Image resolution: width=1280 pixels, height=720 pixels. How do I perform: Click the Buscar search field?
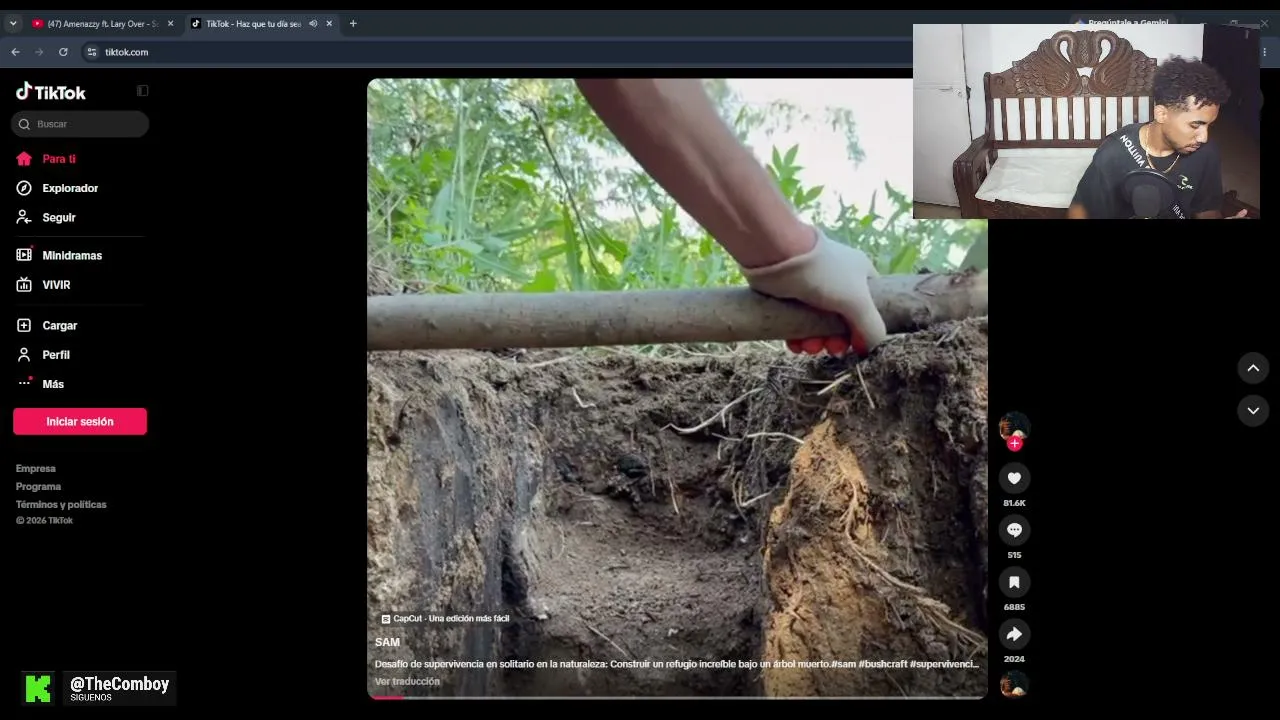pyautogui.click(x=80, y=124)
